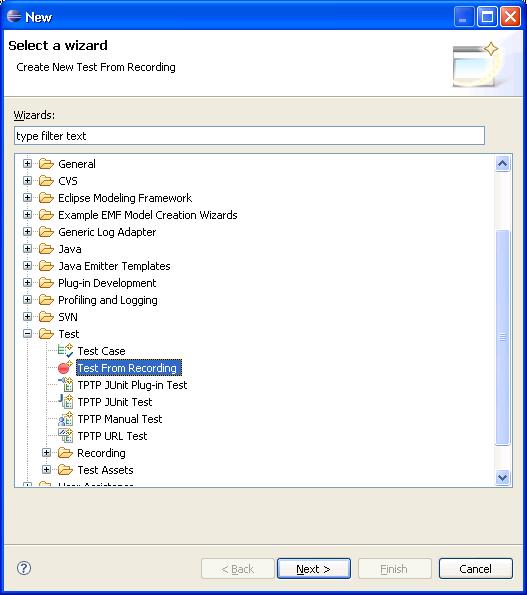The image size is (527, 595).
Task: Expand the Generic Log Adapter node
Action: point(27,231)
